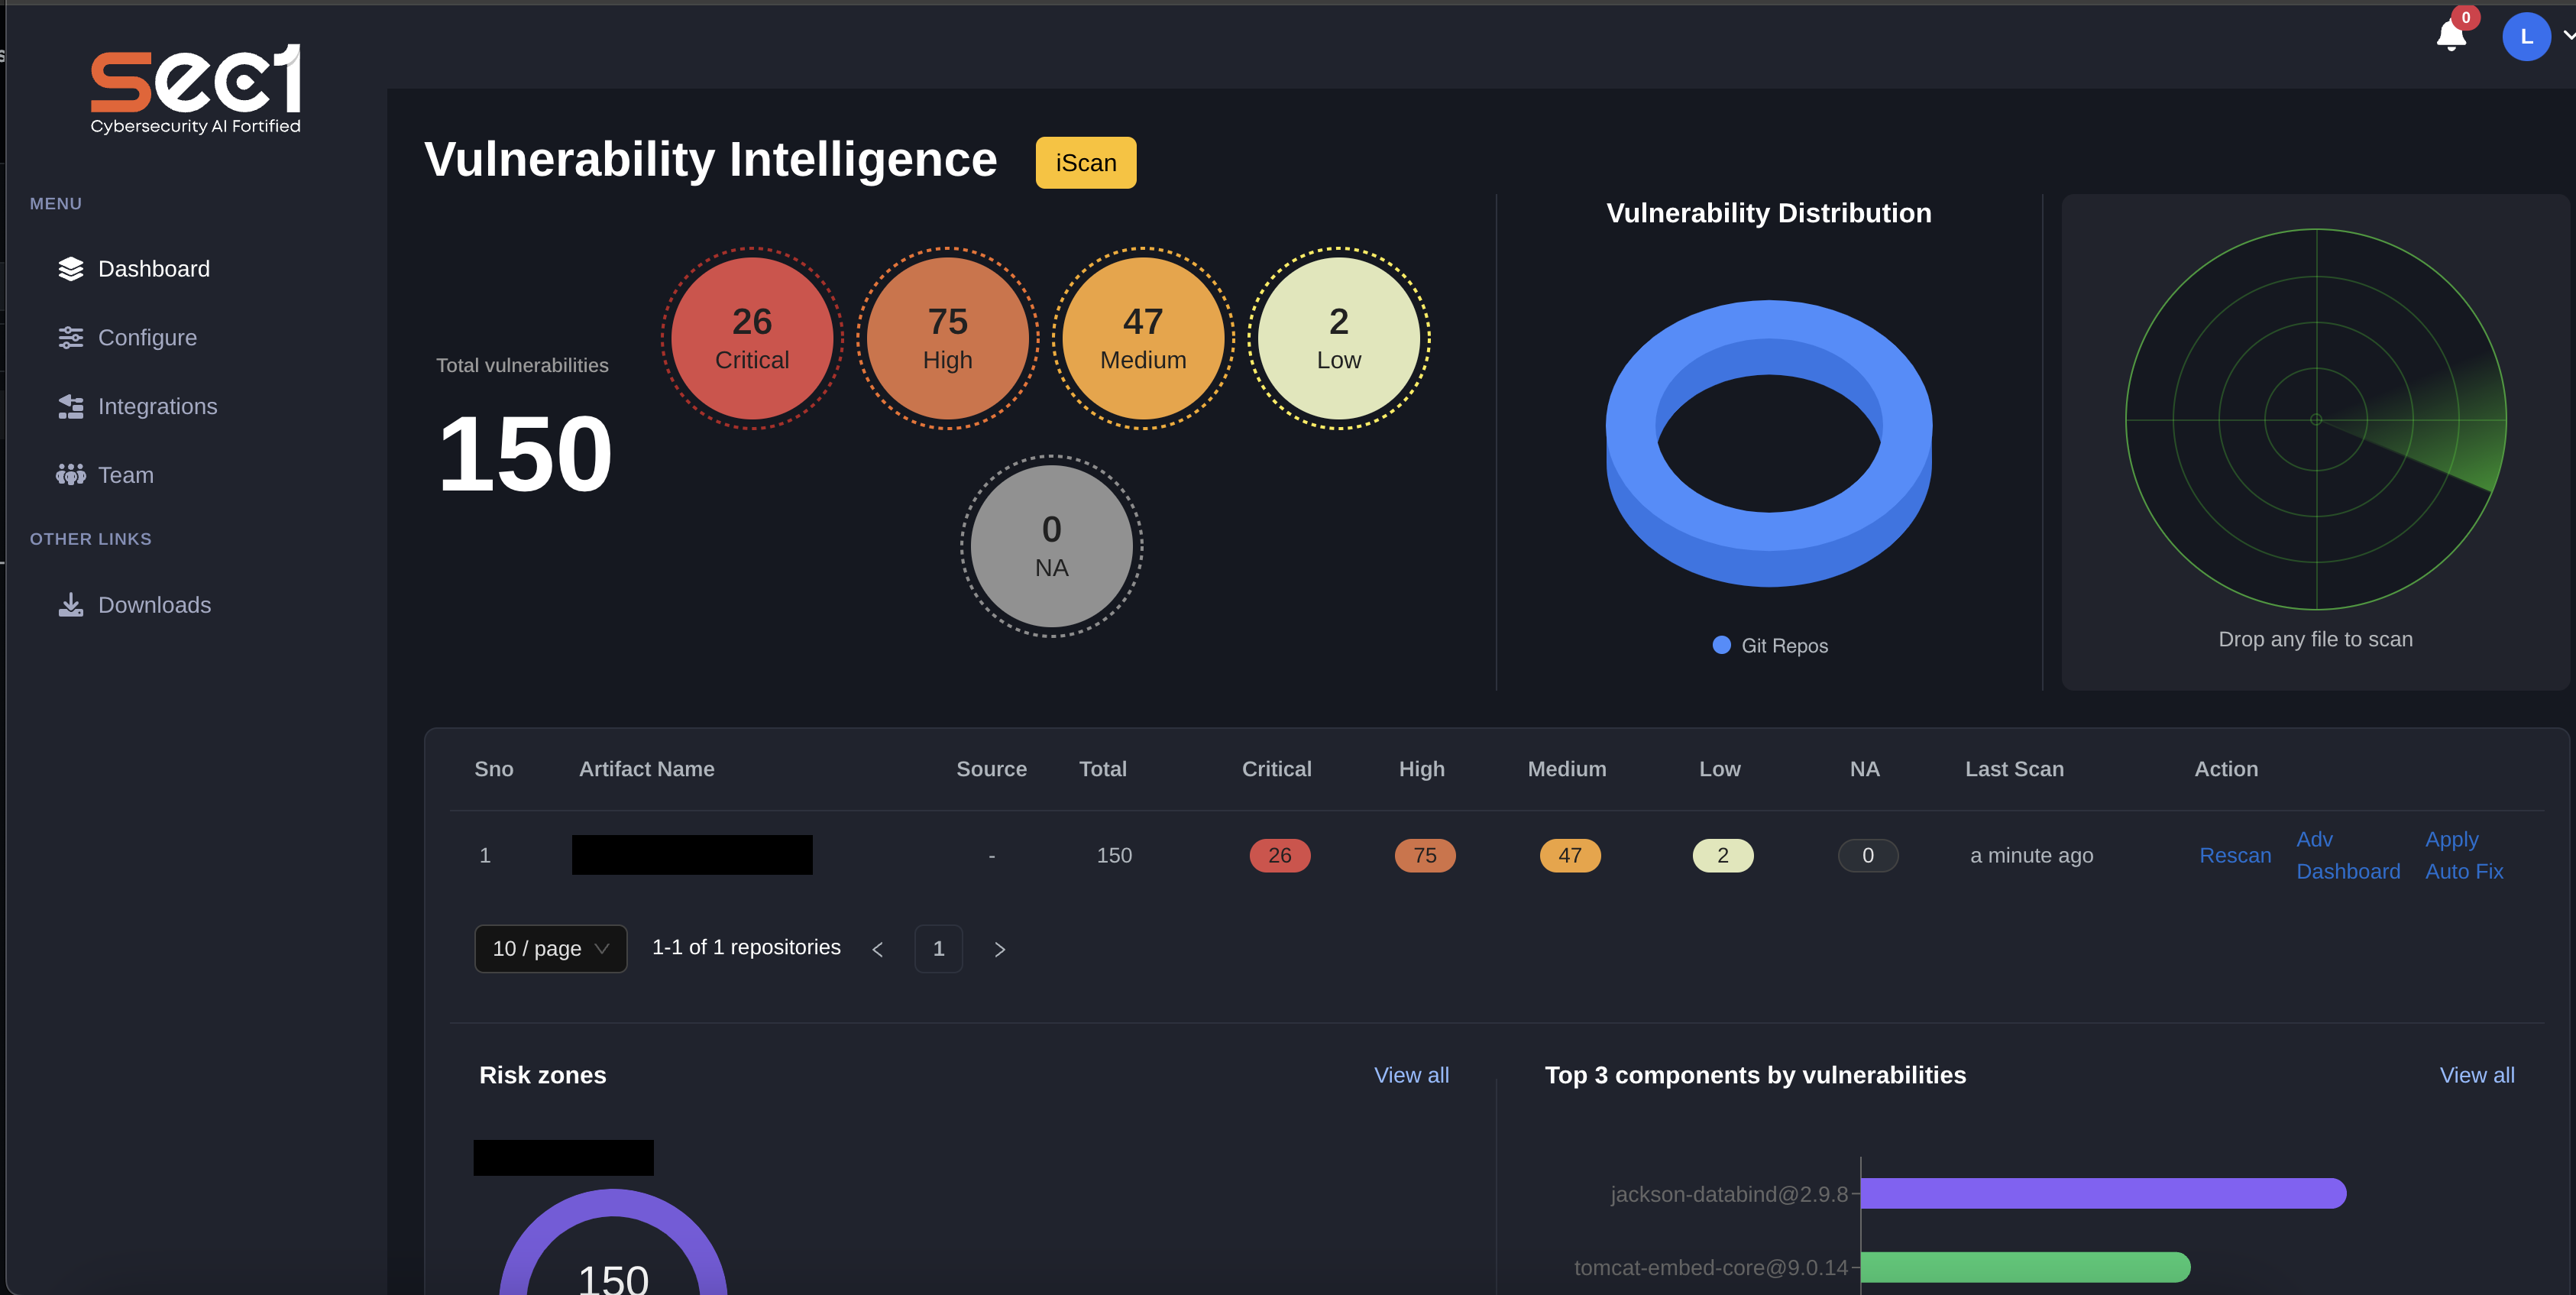Go to next page arrow
The image size is (2576, 1295).
(x=999, y=950)
